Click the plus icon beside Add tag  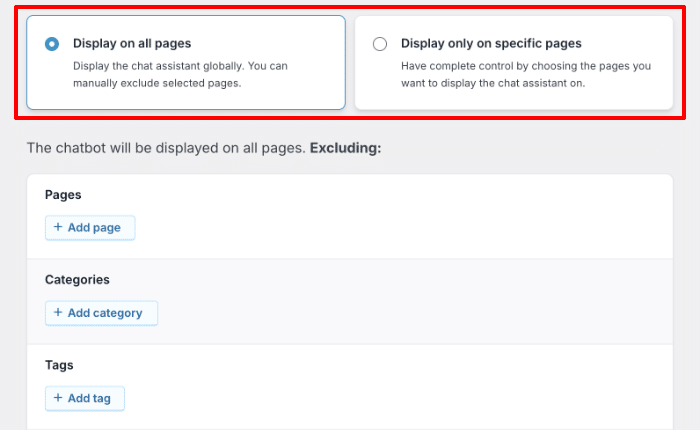58,397
